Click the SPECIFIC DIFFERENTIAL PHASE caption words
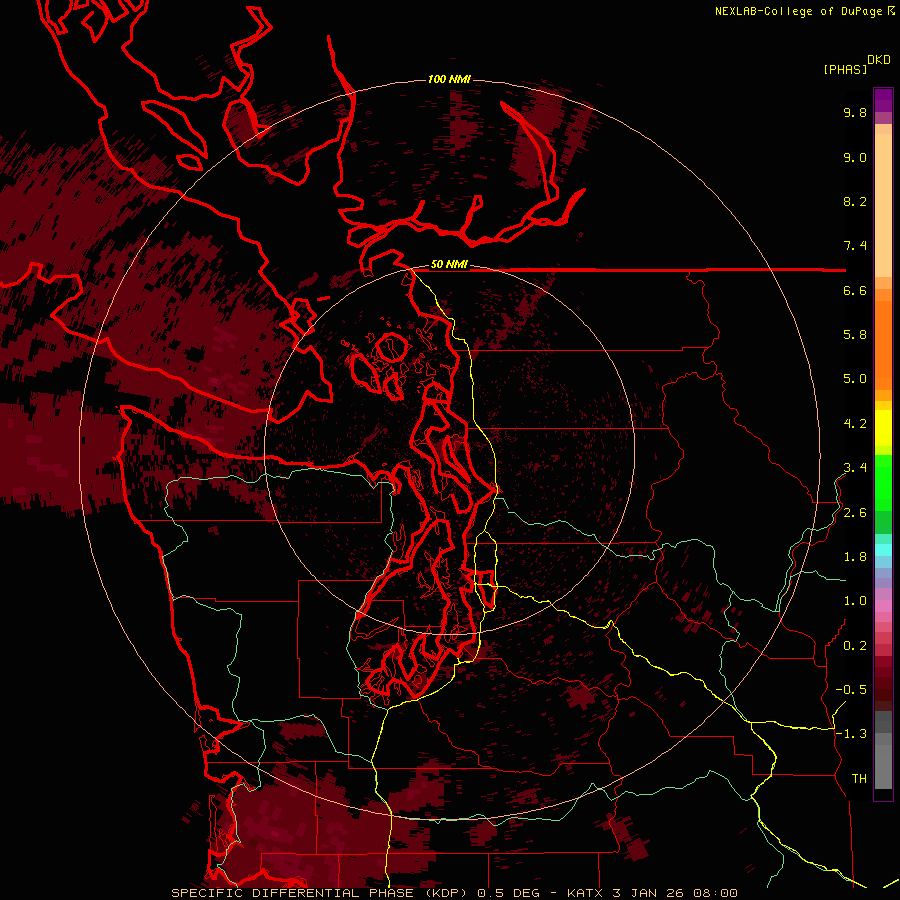900x900 pixels. pos(293,893)
